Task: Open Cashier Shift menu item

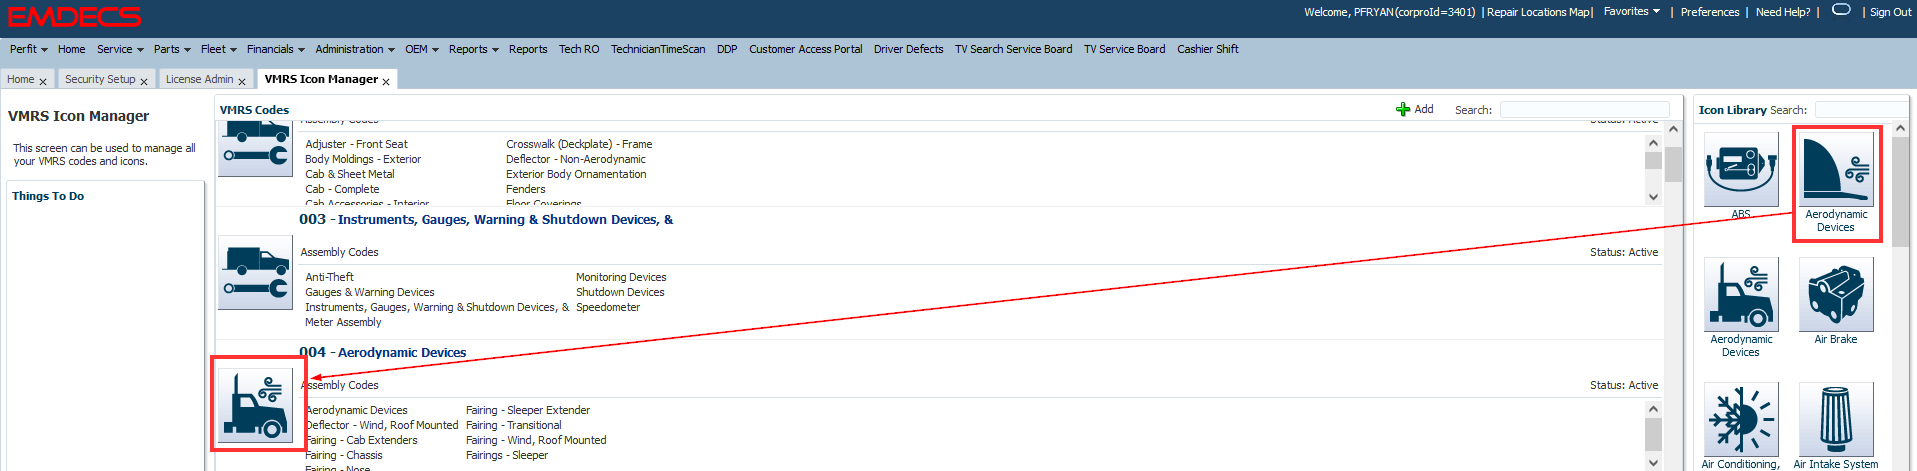Action: coord(1208,49)
